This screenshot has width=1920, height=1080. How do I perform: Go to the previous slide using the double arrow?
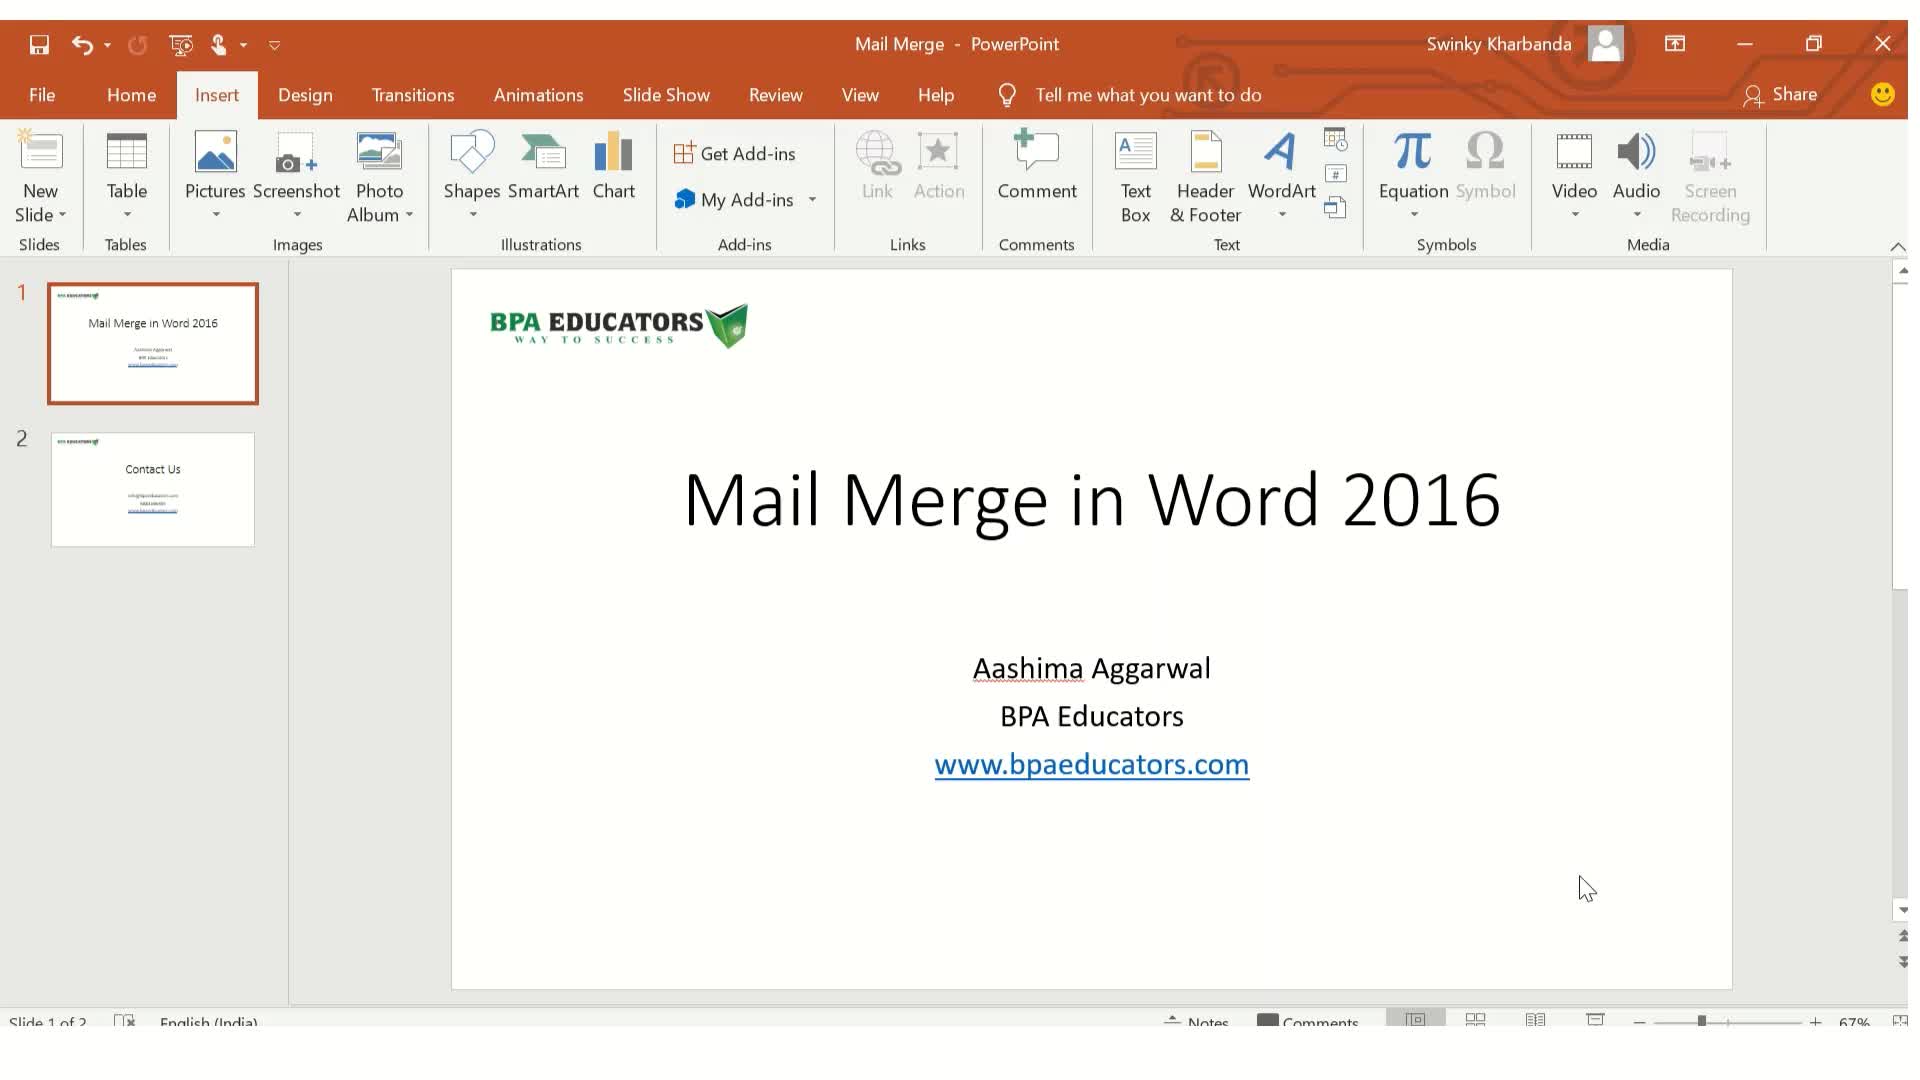(1901, 936)
